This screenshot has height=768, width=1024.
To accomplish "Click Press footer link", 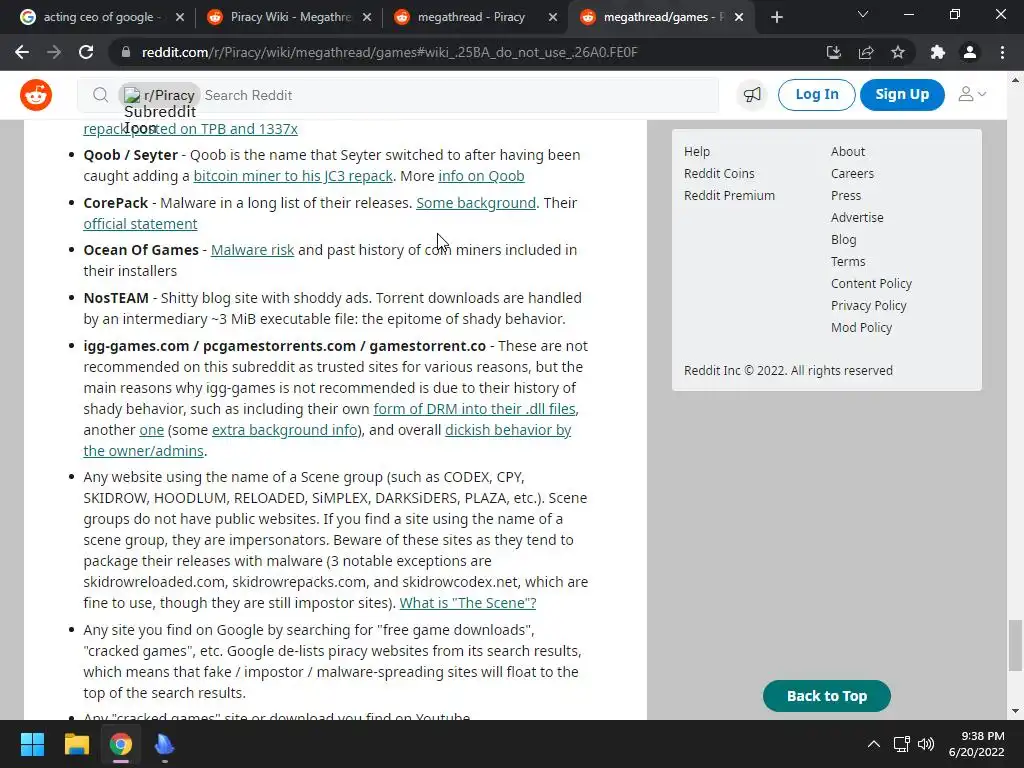I will [x=846, y=196].
